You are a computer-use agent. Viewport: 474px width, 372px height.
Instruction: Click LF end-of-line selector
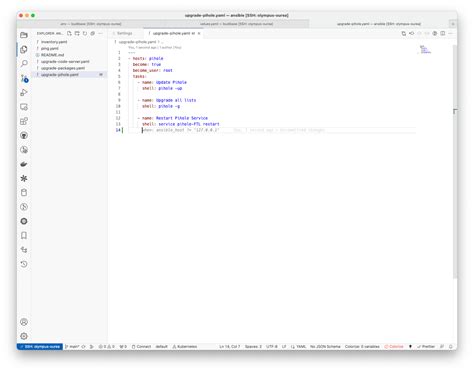point(284,347)
